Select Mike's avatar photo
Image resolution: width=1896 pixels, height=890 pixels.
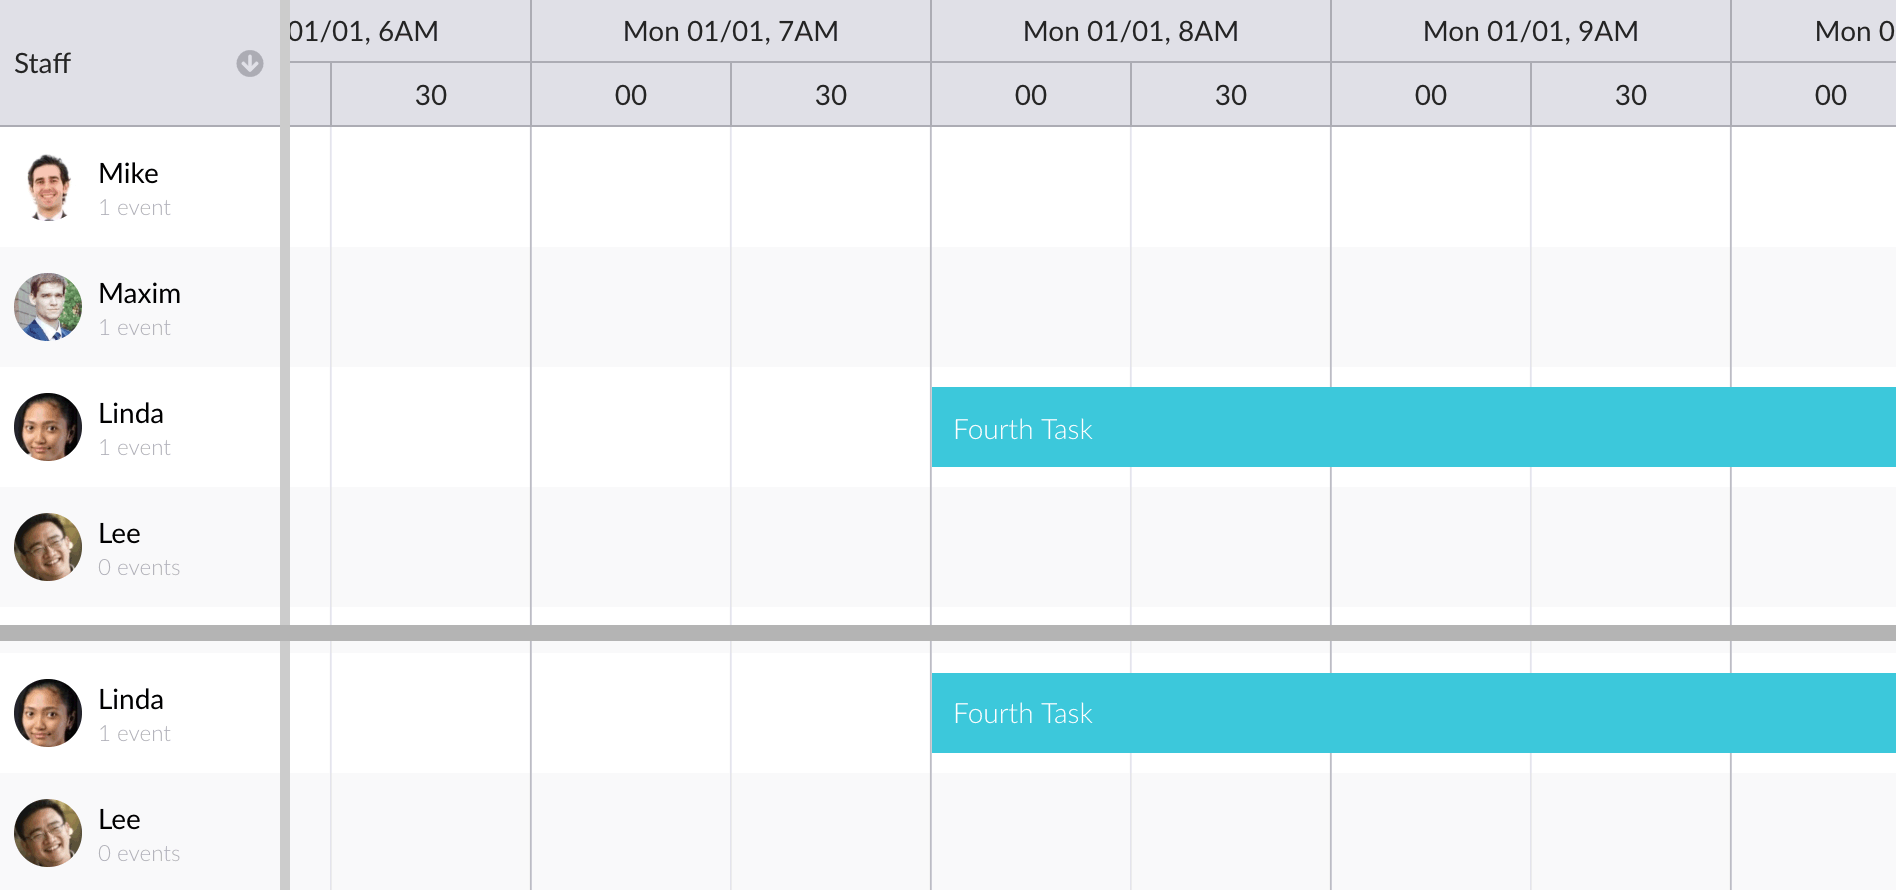point(48,187)
